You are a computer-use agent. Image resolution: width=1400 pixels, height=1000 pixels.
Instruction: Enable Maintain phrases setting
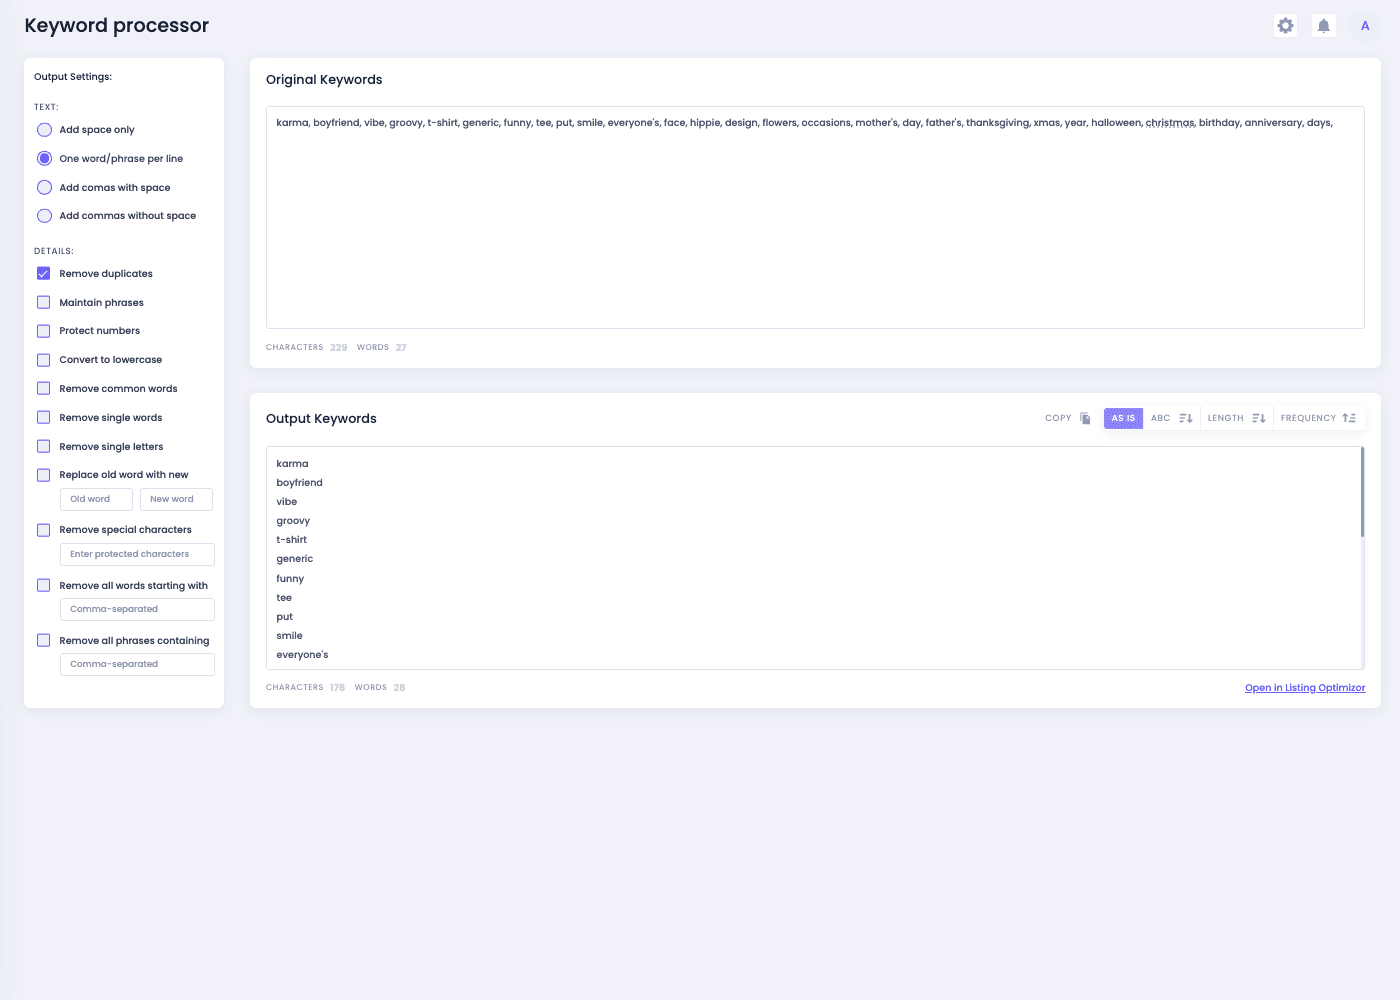point(44,302)
